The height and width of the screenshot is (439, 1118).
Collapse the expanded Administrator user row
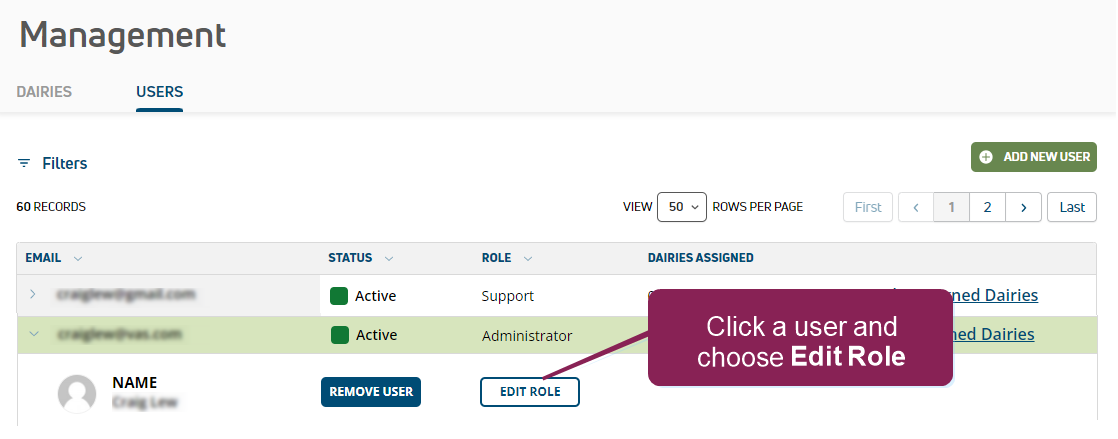(x=33, y=335)
